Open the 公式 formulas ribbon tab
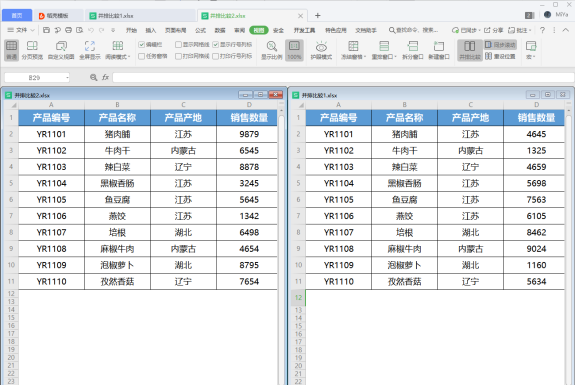This screenshot has height=386, width=576. 200,30
